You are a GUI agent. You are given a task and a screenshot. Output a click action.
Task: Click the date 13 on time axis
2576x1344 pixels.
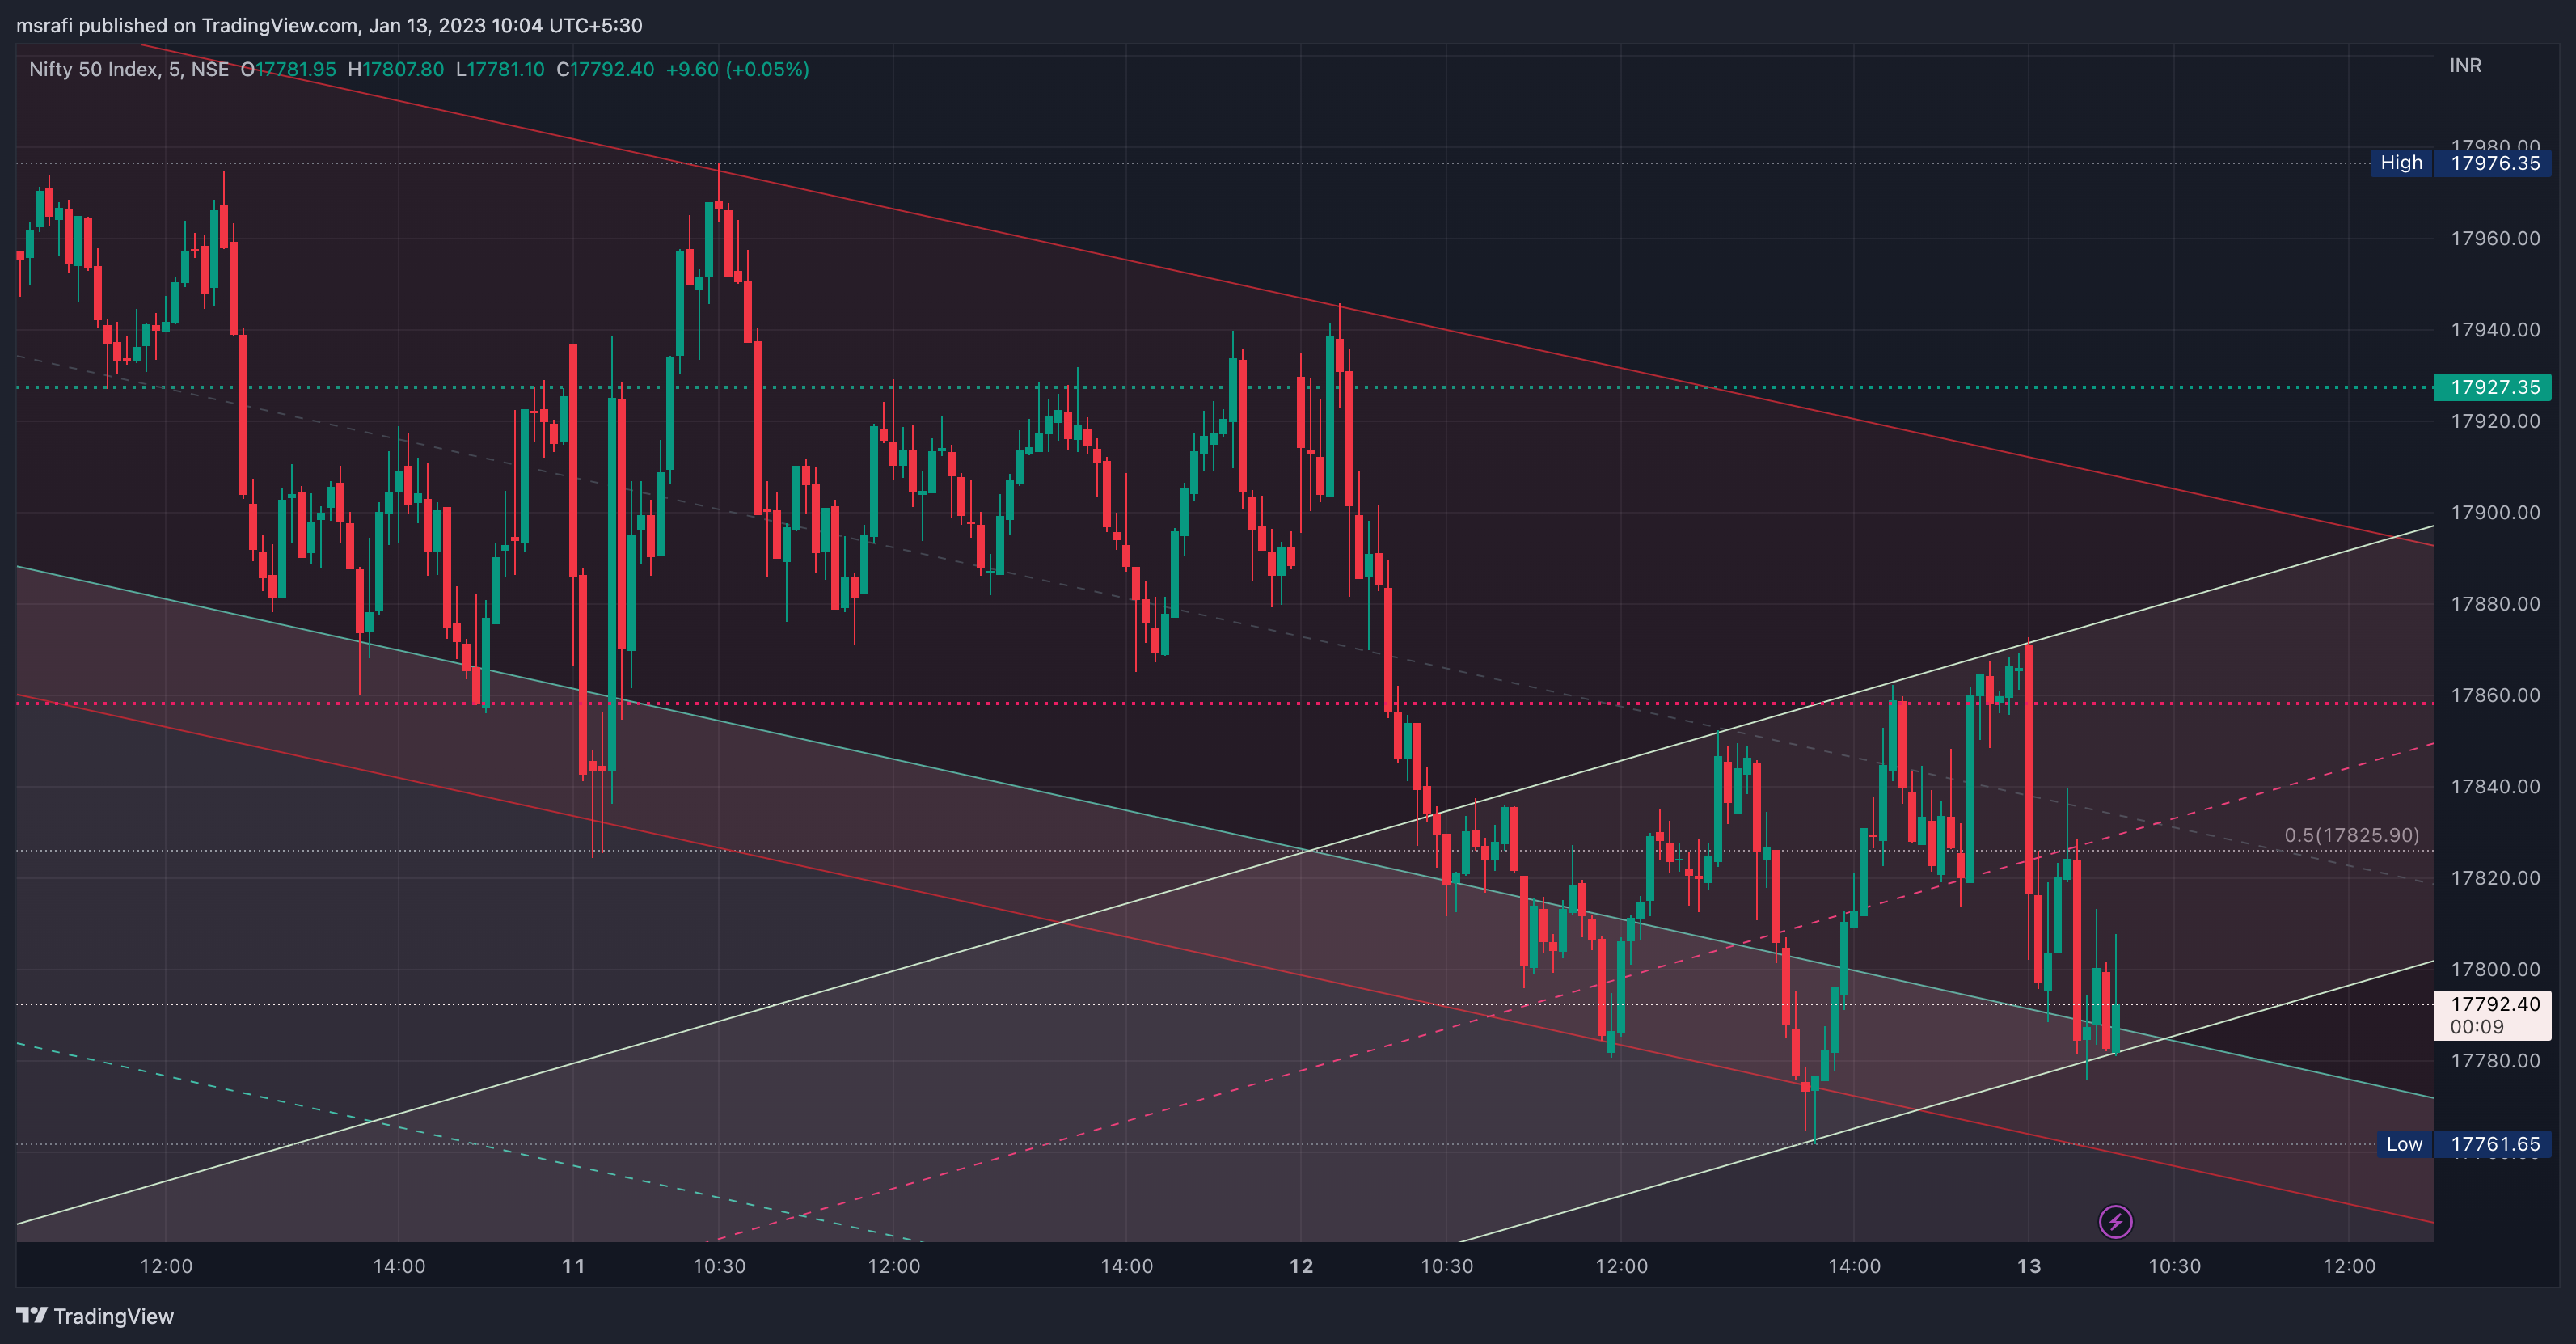pyautogui.click(x=2029, y=1266)
